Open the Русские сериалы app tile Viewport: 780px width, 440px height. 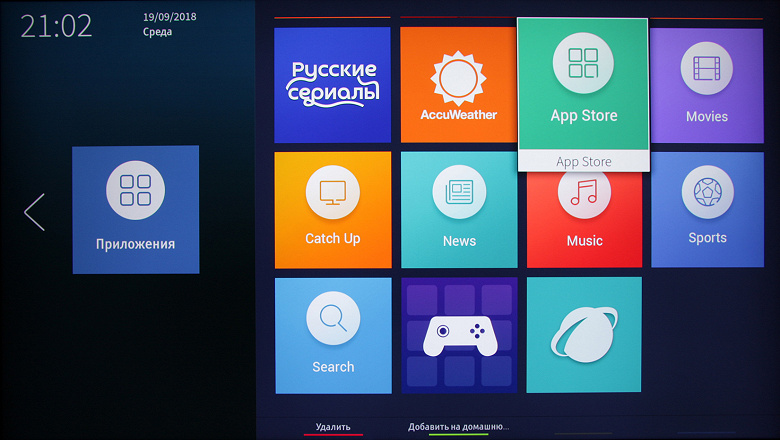pyautogui.click(x=332, y=85)
